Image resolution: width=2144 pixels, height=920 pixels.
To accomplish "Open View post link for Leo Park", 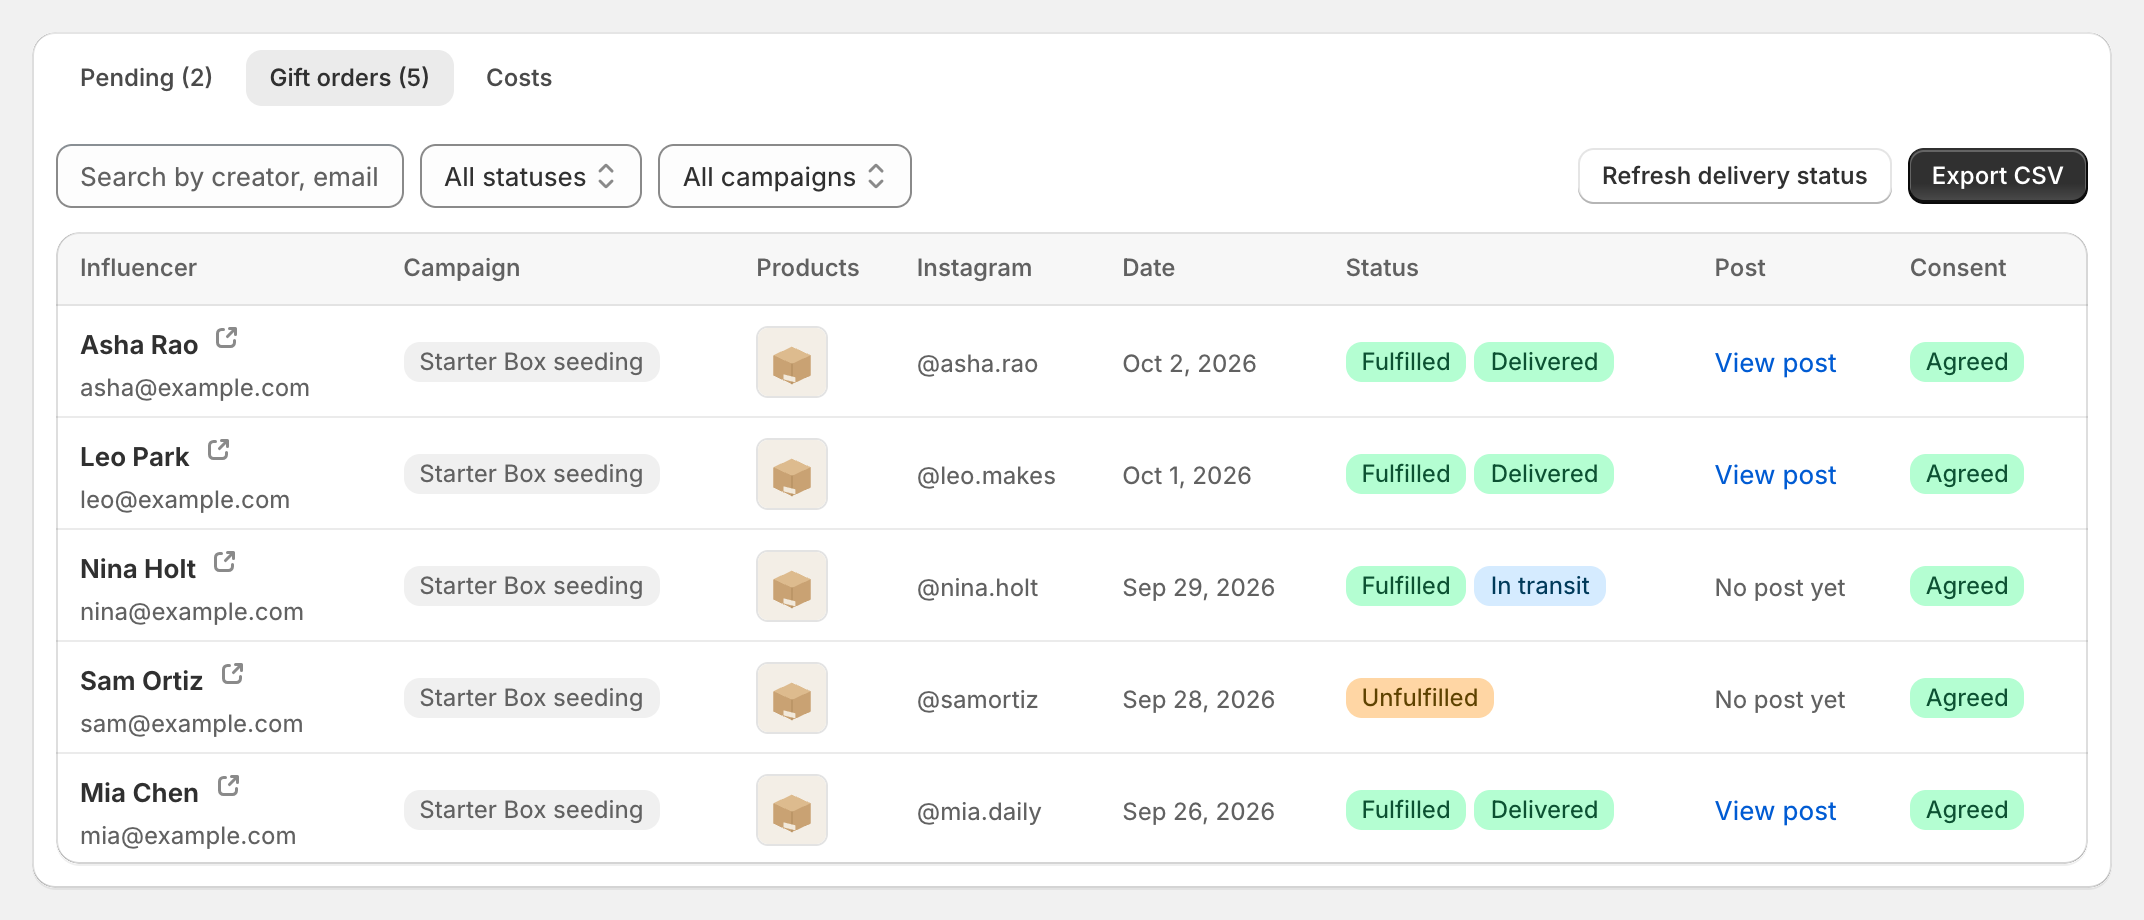I will tap(1776, 475).
